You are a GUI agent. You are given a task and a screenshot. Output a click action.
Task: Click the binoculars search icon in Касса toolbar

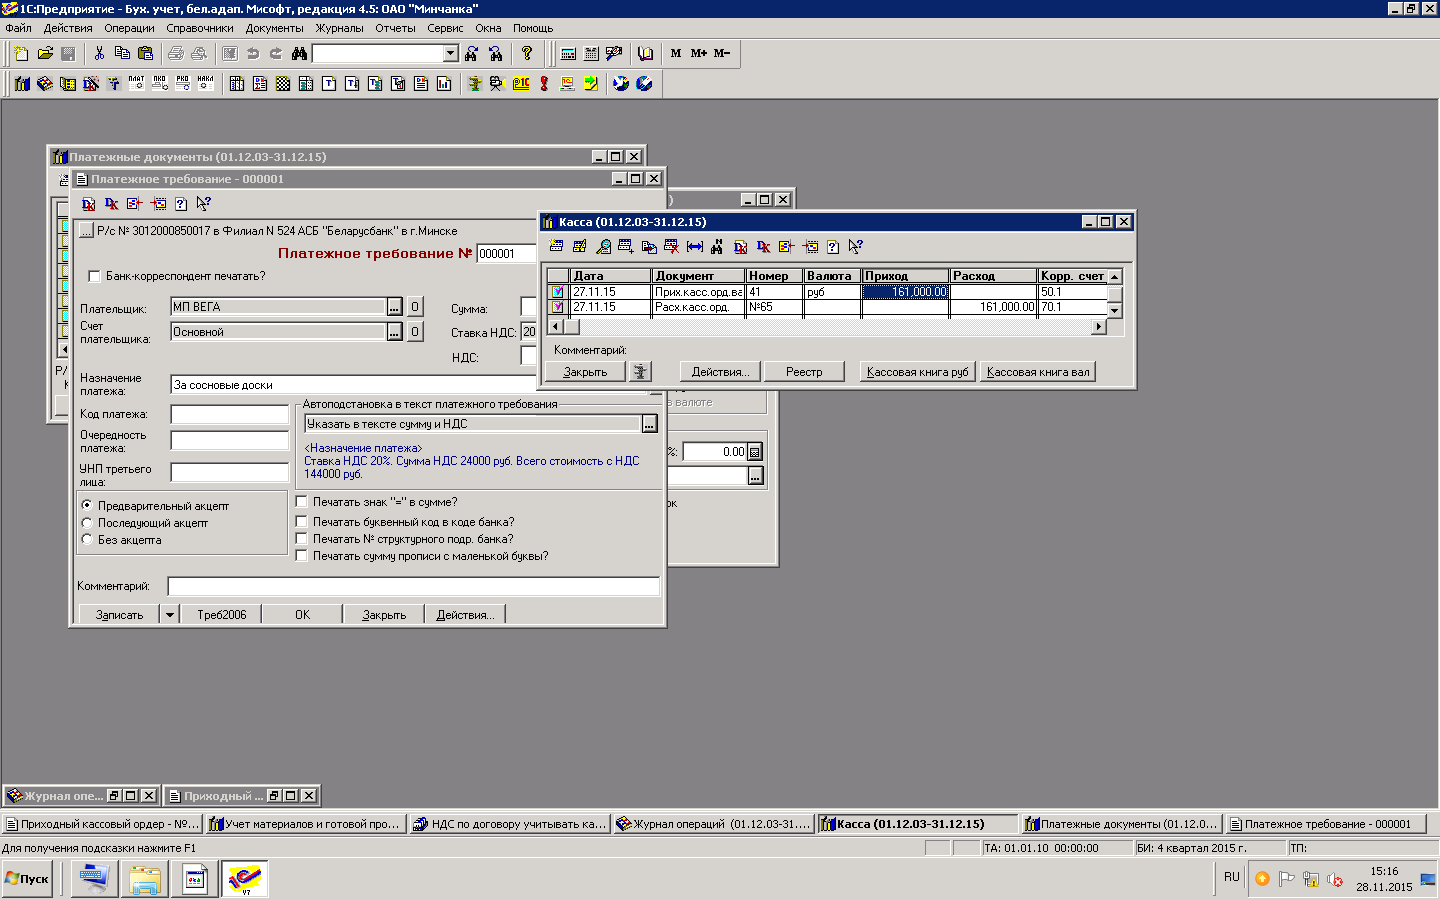click(717, 246)
